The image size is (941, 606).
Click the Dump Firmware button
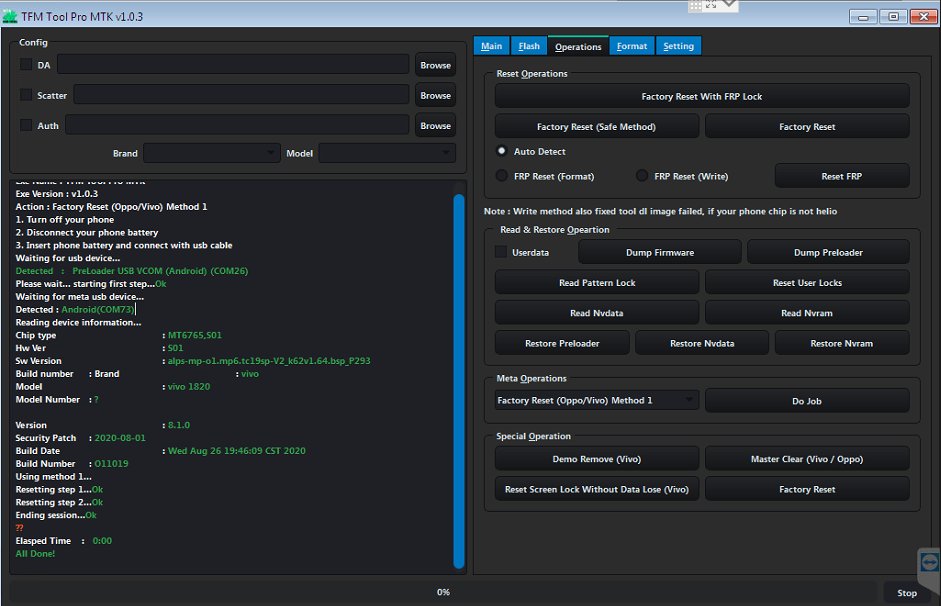(x=658, y=251)
